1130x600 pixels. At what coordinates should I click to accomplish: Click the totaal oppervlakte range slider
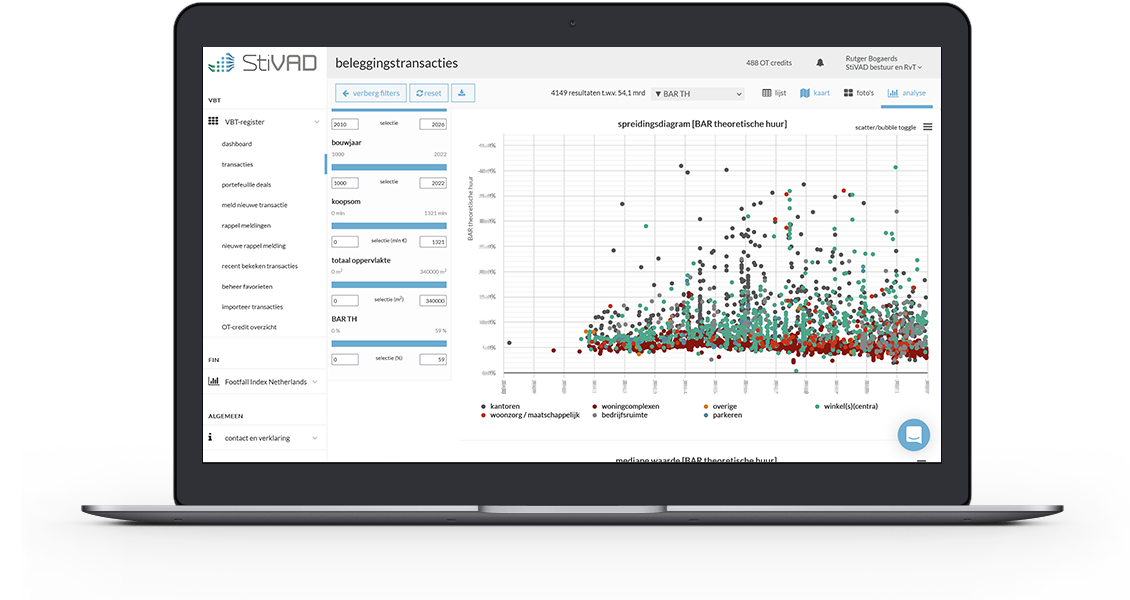[389, 285]
